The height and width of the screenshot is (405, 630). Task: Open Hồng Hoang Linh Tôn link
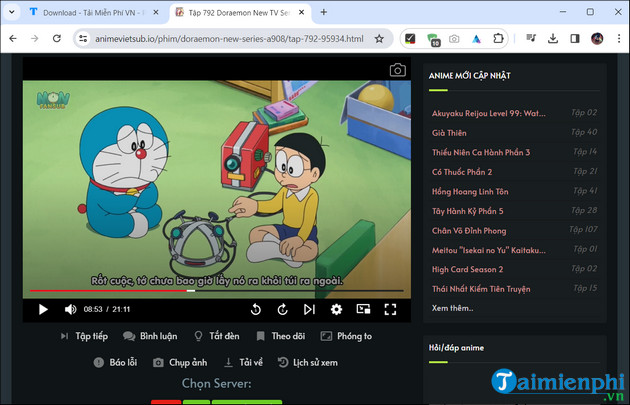point(470,192)
